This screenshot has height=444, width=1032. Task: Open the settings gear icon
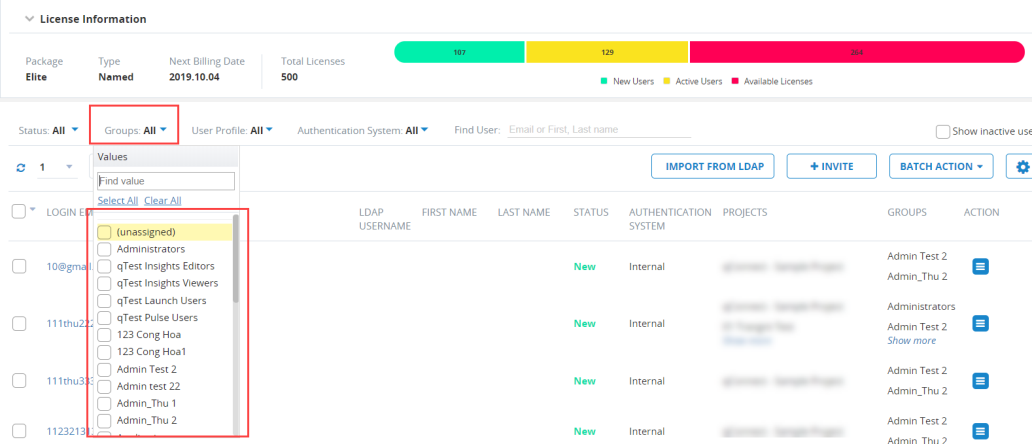pyautogui.click(x=1022, y=167)
